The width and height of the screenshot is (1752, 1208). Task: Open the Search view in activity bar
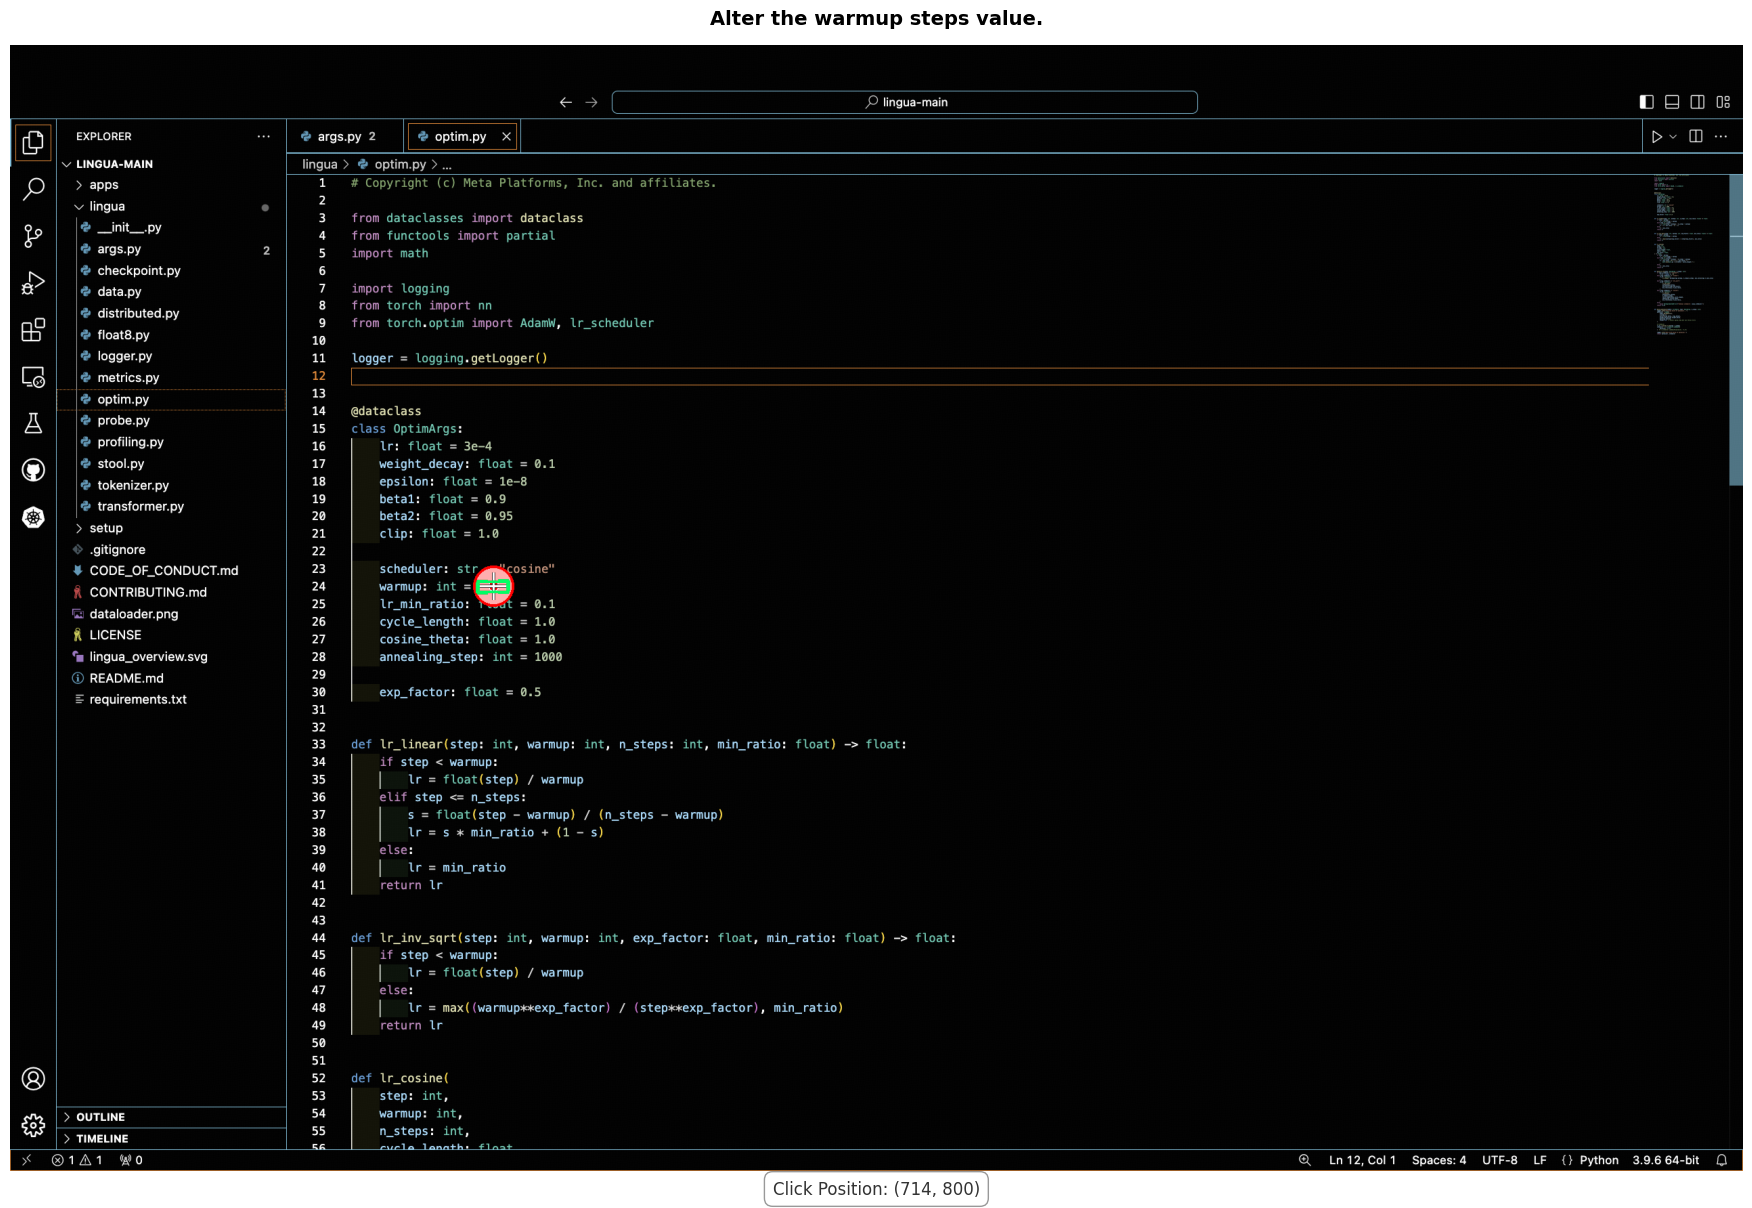(x=33, y=189)
